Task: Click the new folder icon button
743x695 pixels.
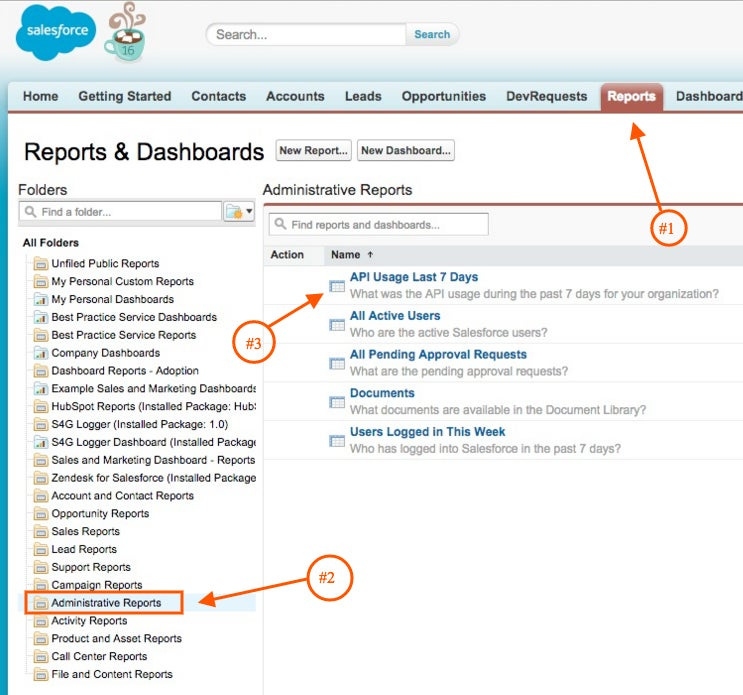Action: [x=234, y=211]
